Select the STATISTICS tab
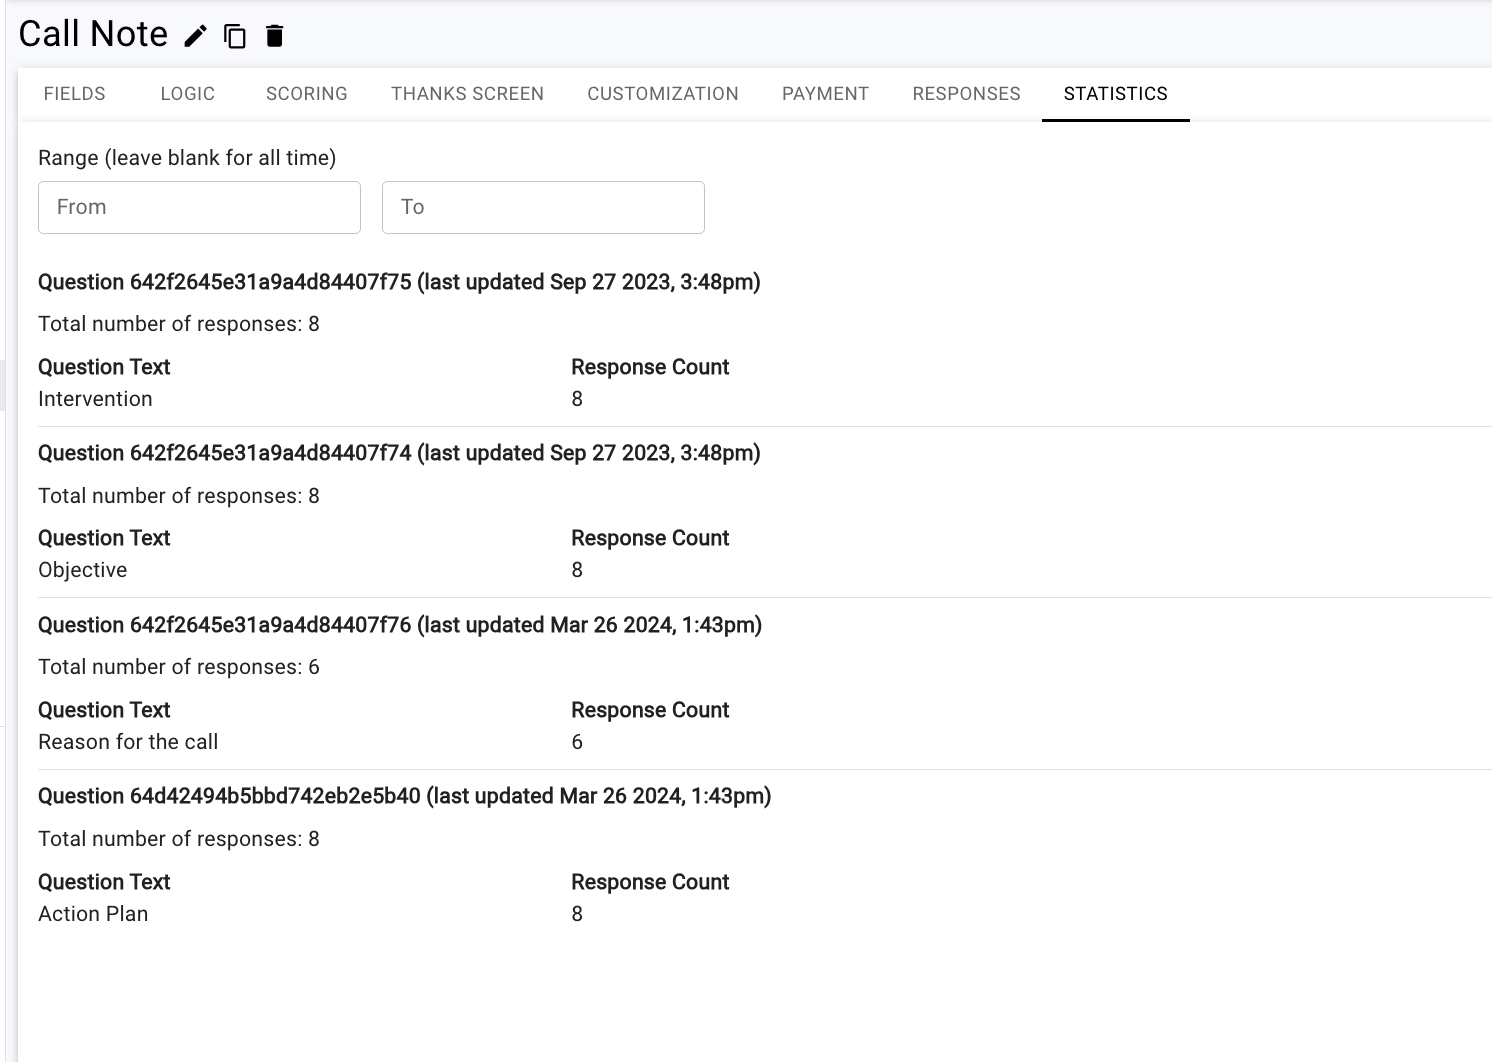 point(1115,93)
